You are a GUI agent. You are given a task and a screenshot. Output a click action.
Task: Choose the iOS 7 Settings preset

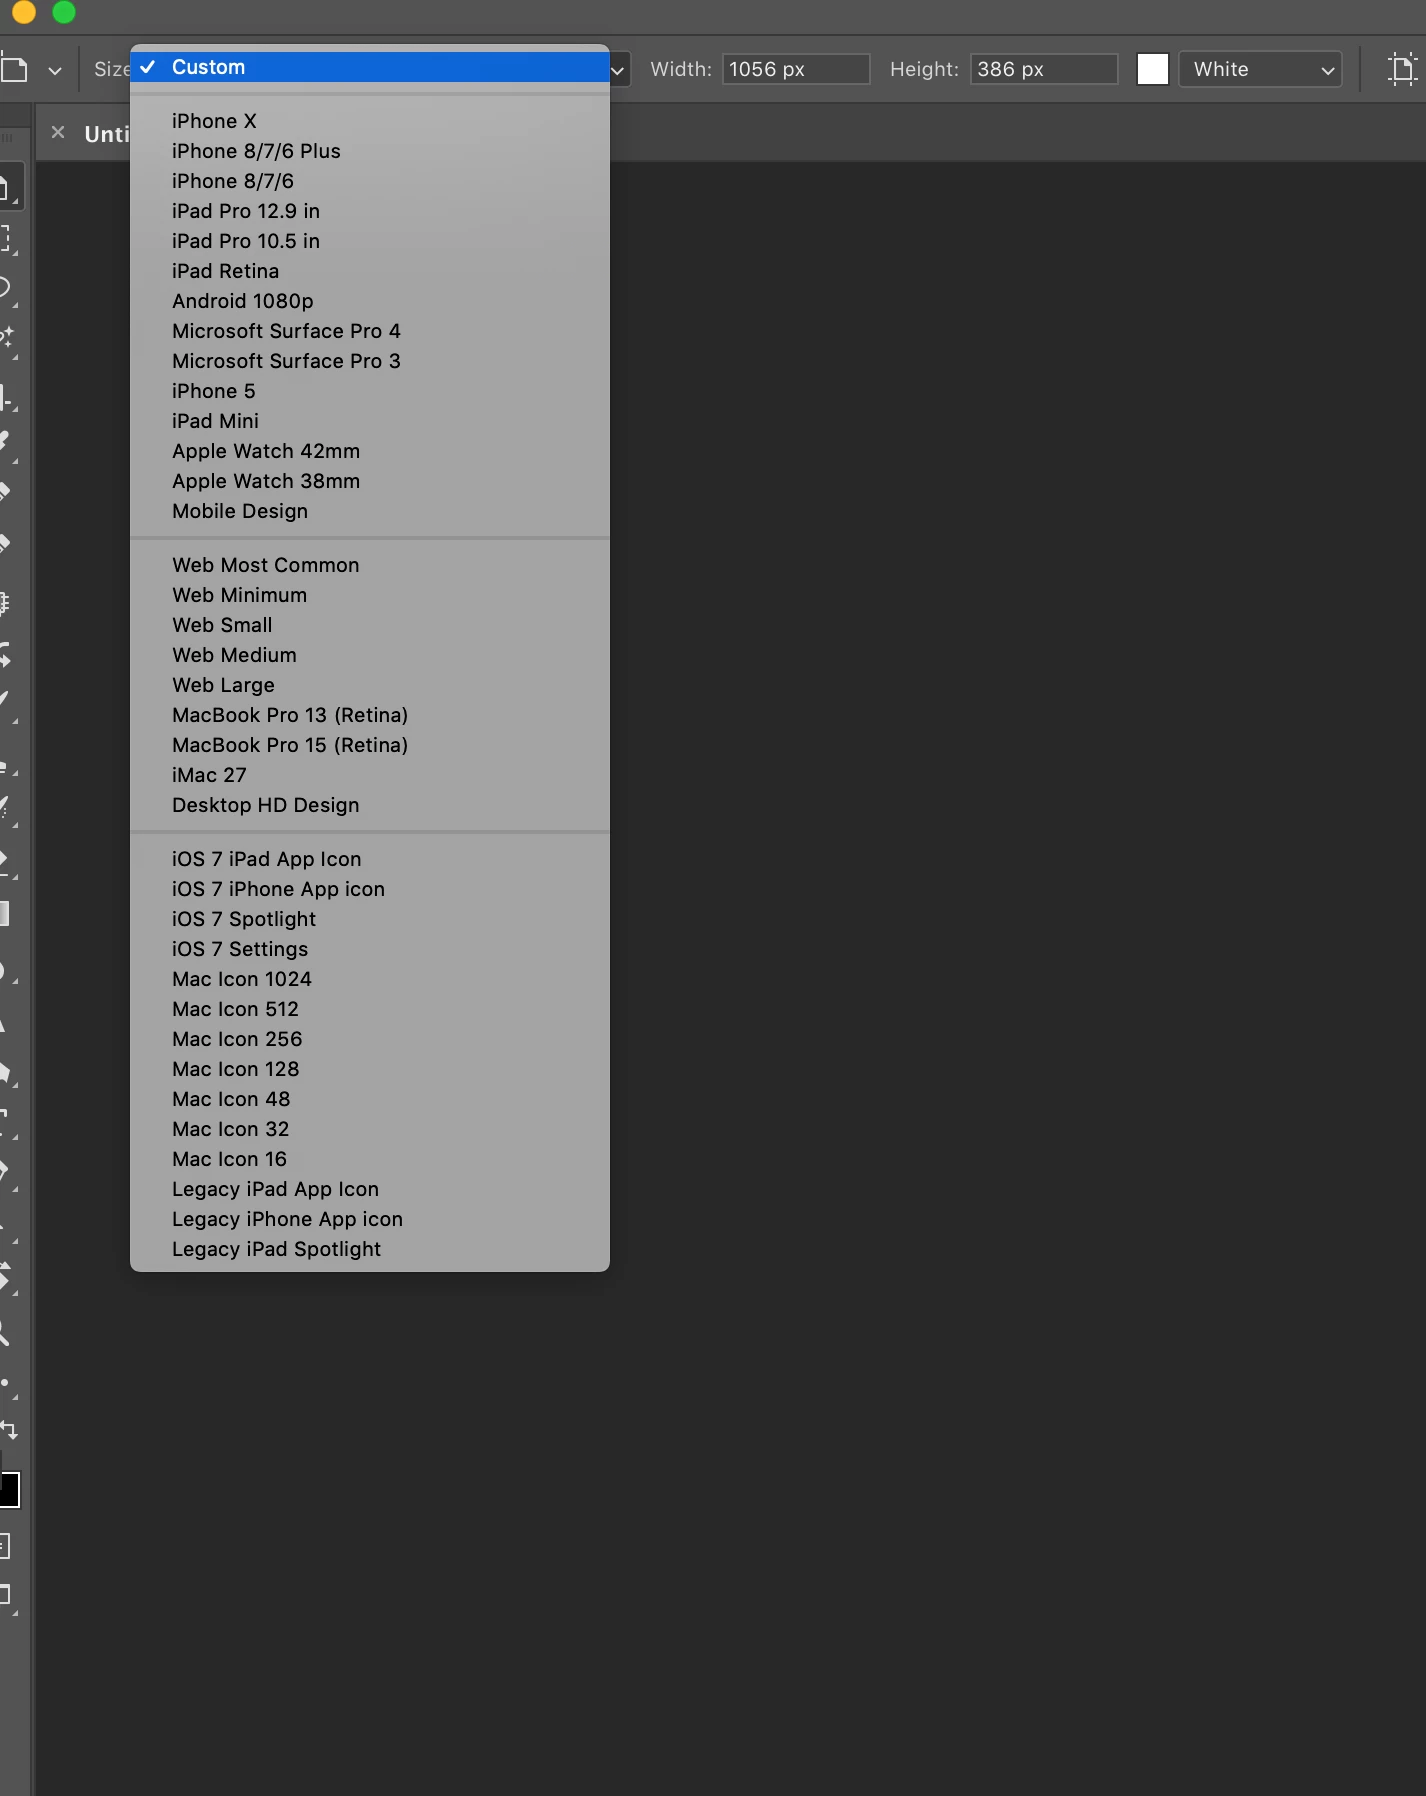(x=370, y=949)
